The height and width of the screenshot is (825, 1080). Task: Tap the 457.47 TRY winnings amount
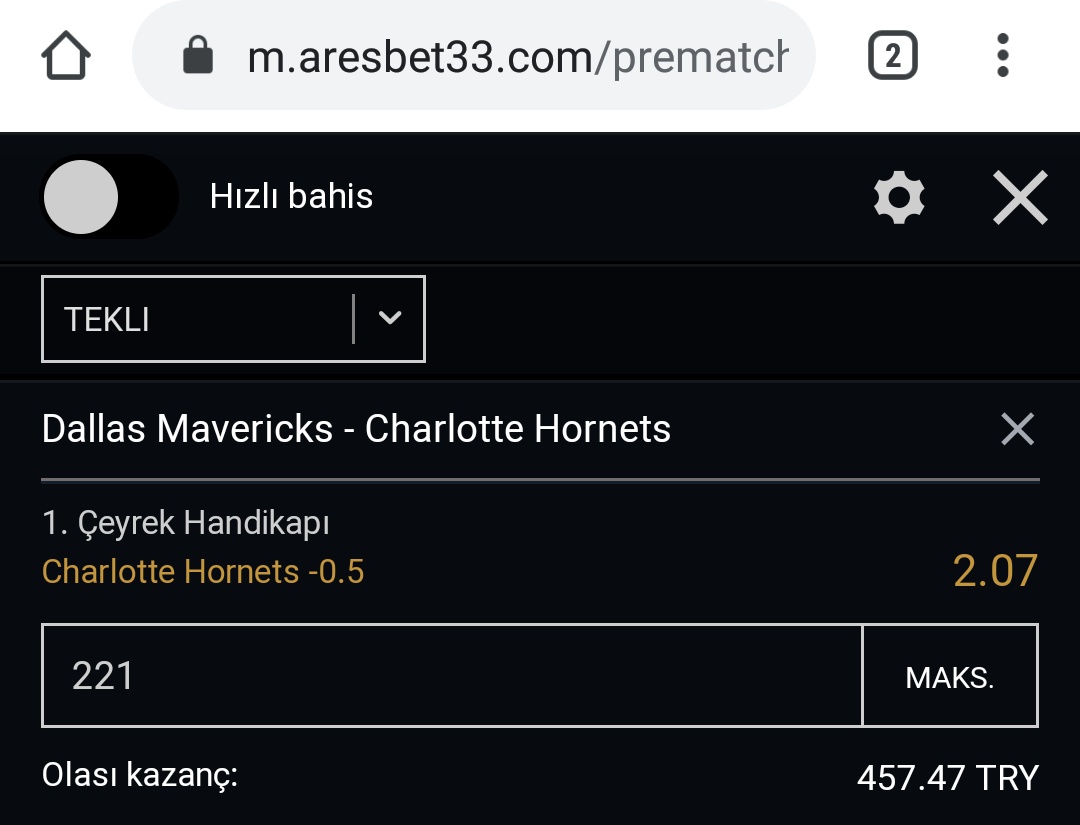click(x=948, y=778)
